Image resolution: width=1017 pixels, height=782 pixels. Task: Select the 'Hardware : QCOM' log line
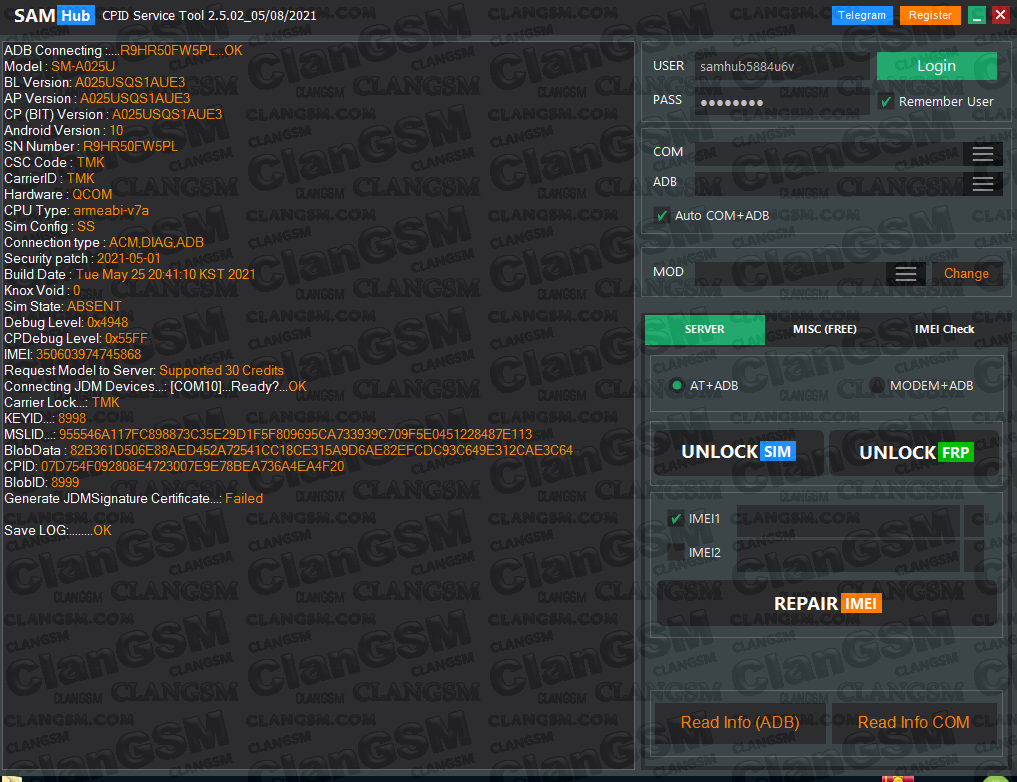58,195
